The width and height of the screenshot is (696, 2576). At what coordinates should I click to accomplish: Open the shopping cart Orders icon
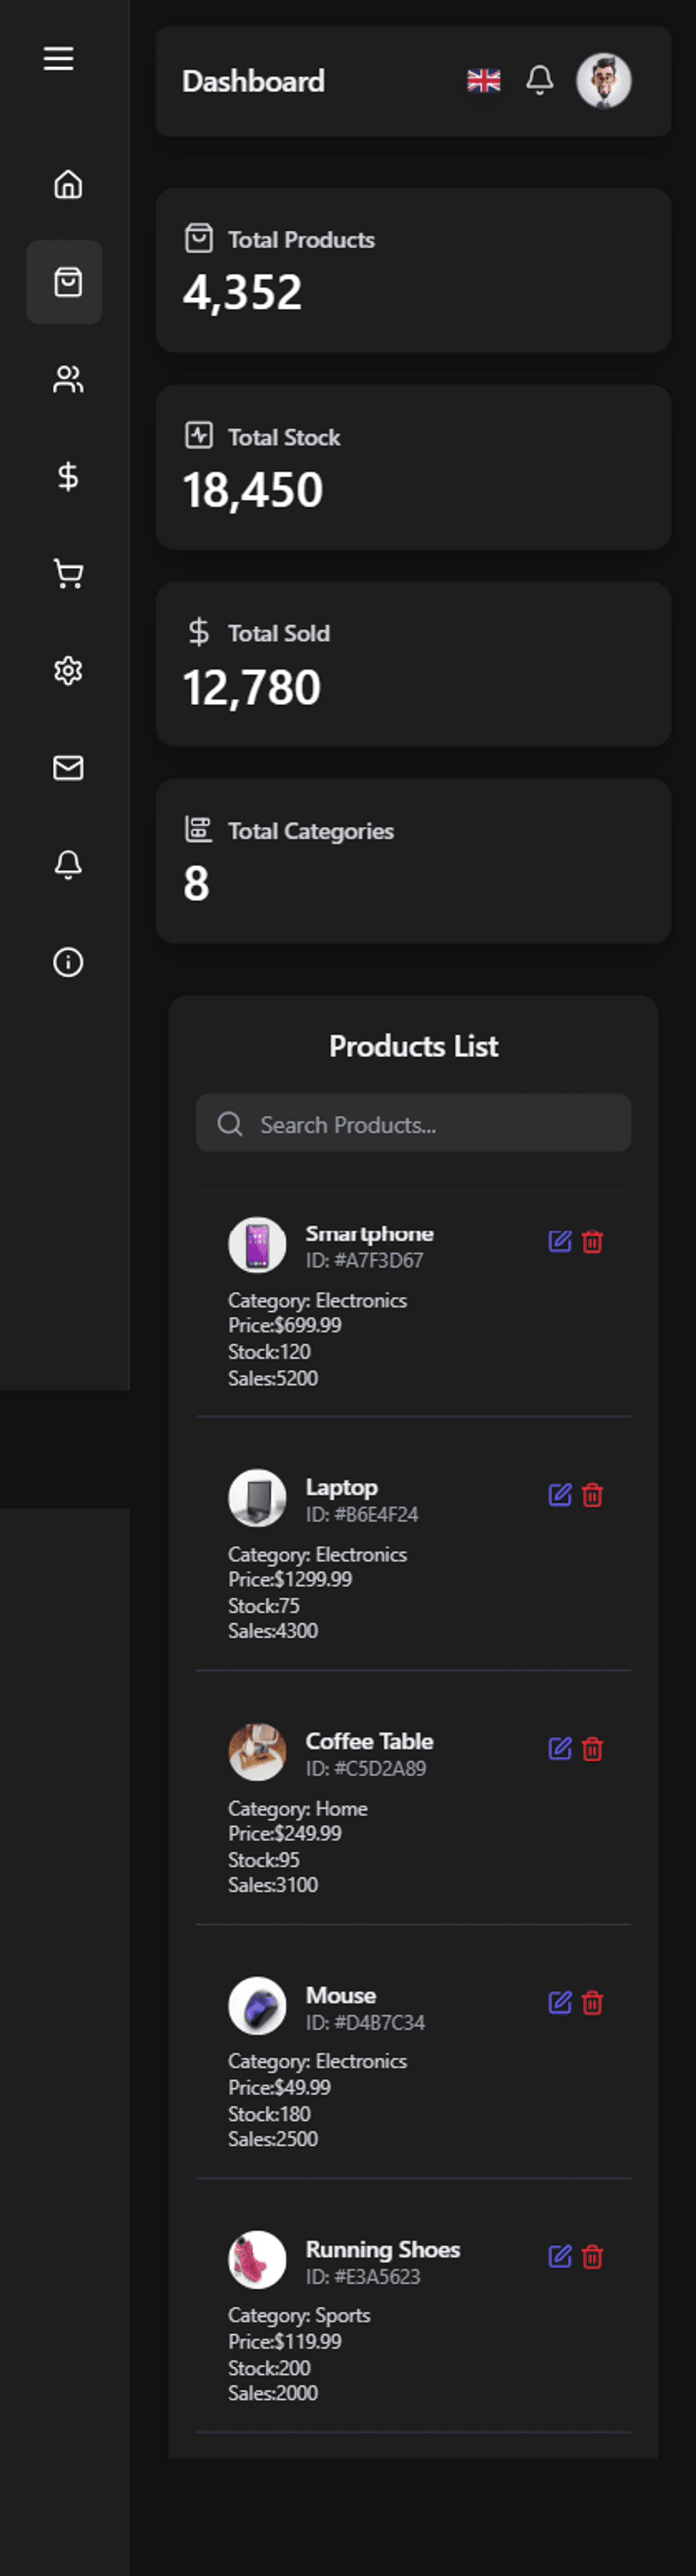pos(67,573)
